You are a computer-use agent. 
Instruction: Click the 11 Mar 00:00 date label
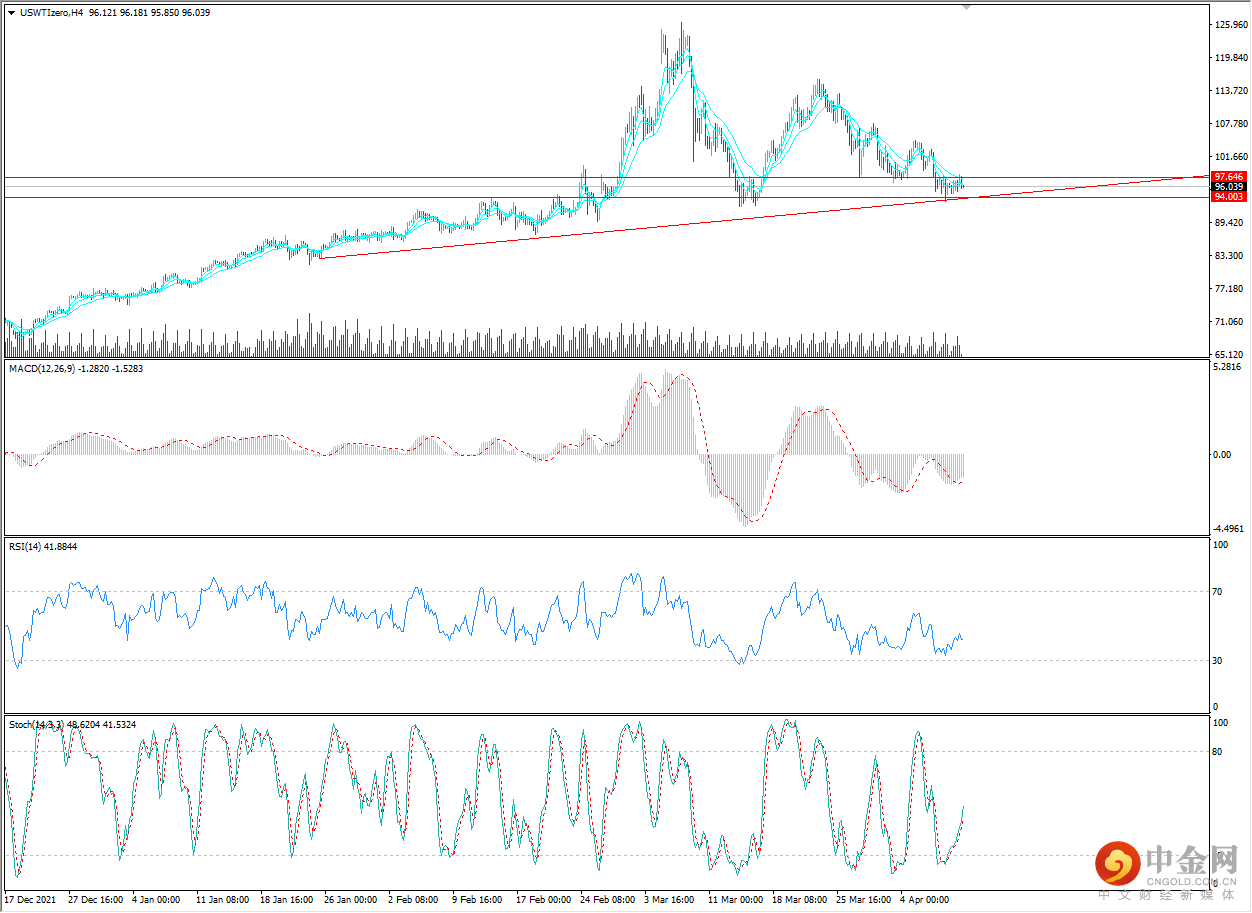pyautogui.click(x=735, y=899)
